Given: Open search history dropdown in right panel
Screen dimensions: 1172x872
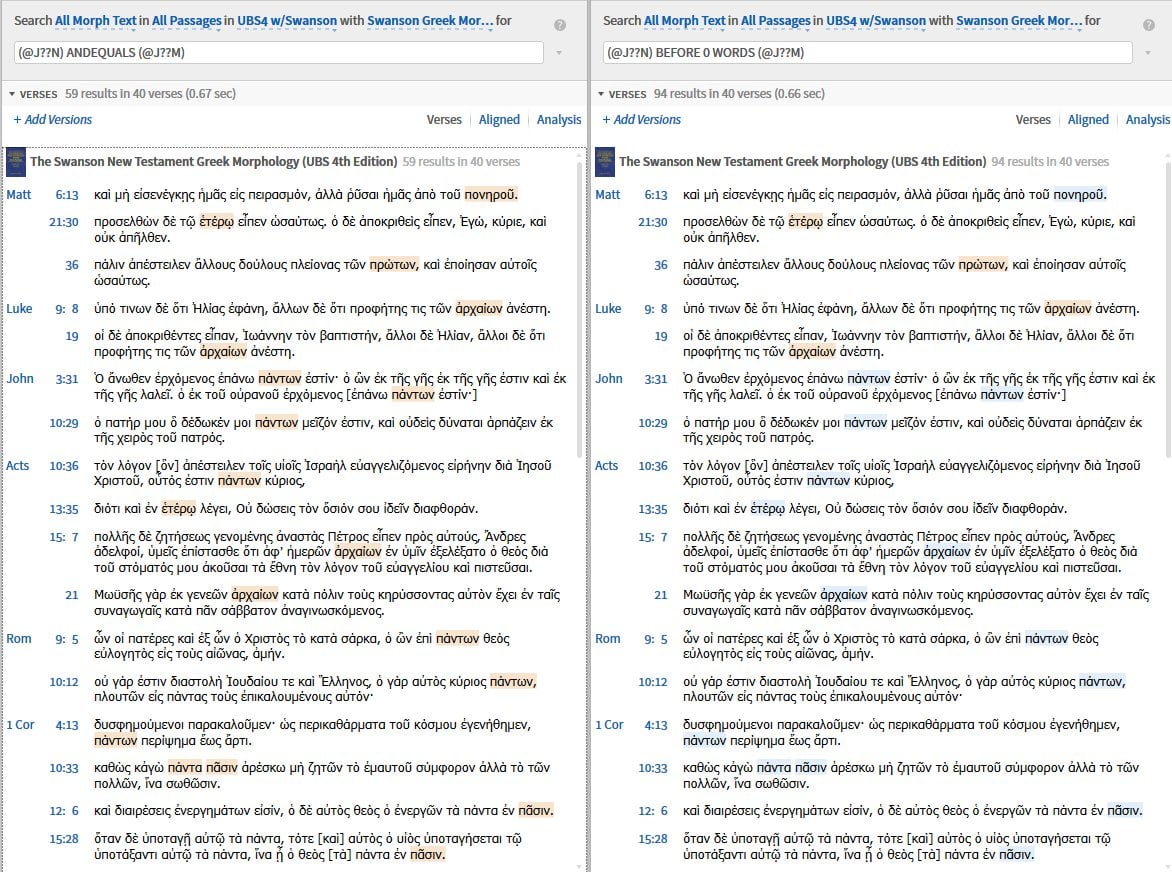Looking at the screenshot, I should [x=1148, y=53].
